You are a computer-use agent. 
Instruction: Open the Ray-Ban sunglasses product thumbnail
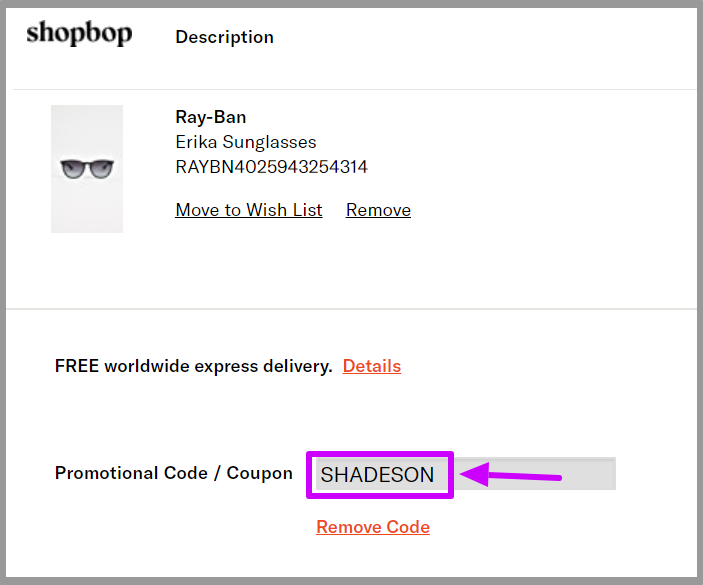87,169
